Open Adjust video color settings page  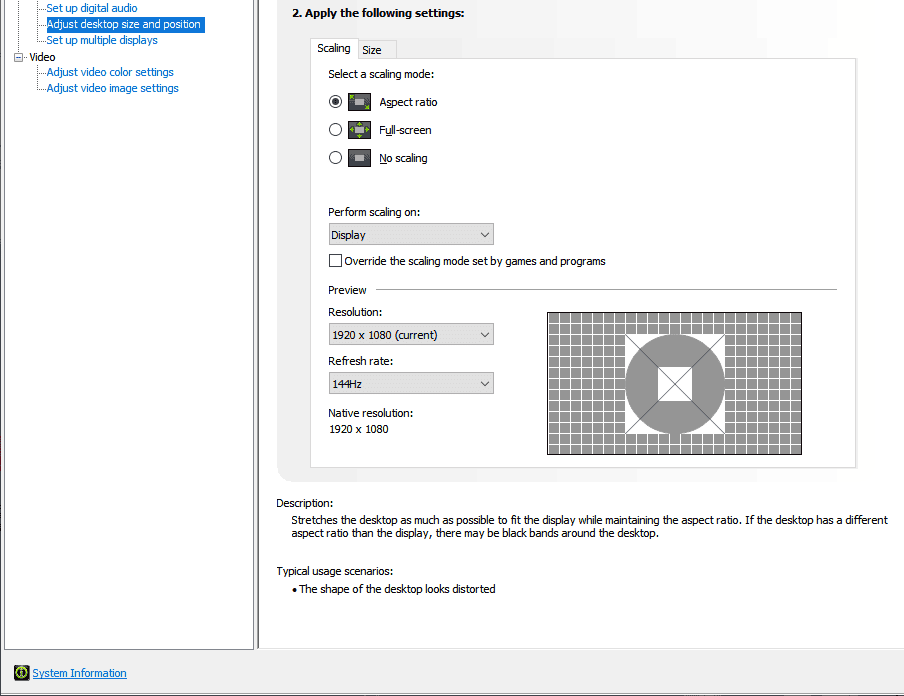(x=110, y=72)
